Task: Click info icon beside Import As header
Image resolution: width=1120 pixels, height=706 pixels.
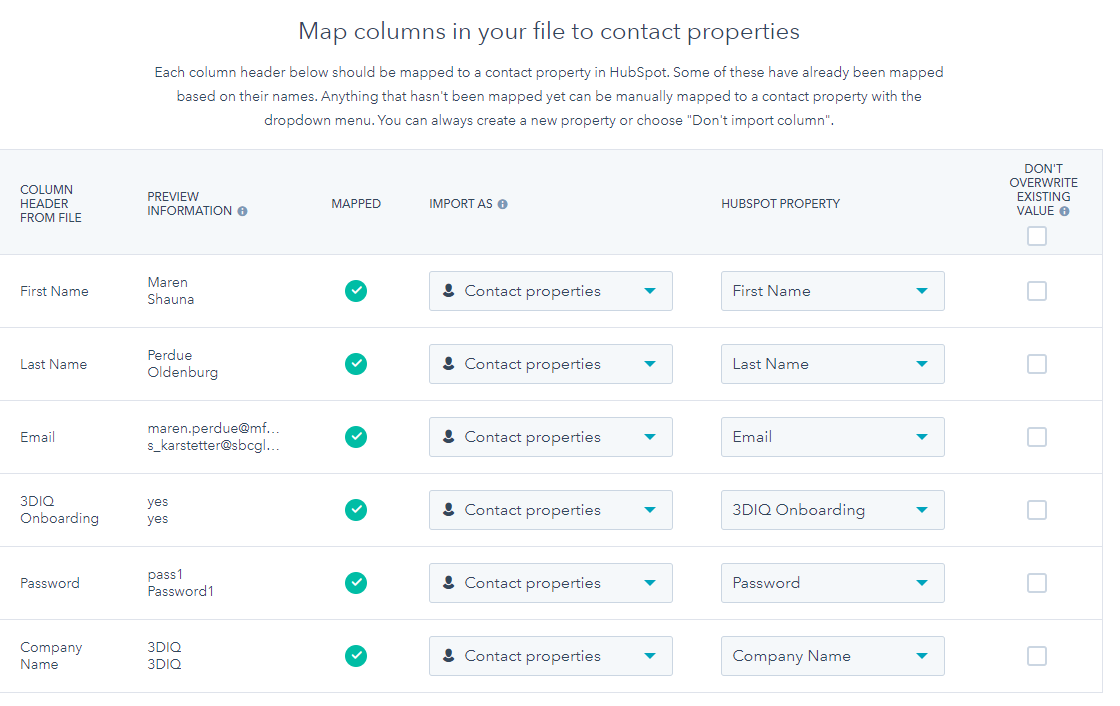Action: [503, 204]
